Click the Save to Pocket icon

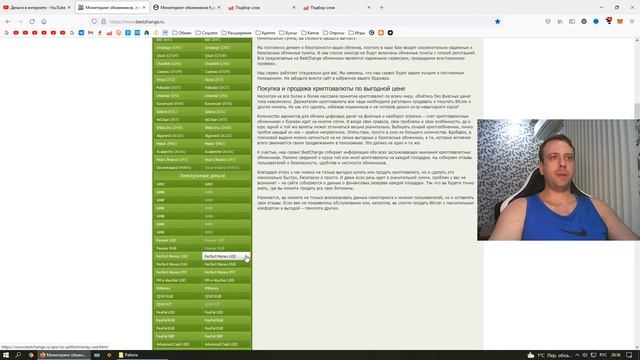[548, 21]
